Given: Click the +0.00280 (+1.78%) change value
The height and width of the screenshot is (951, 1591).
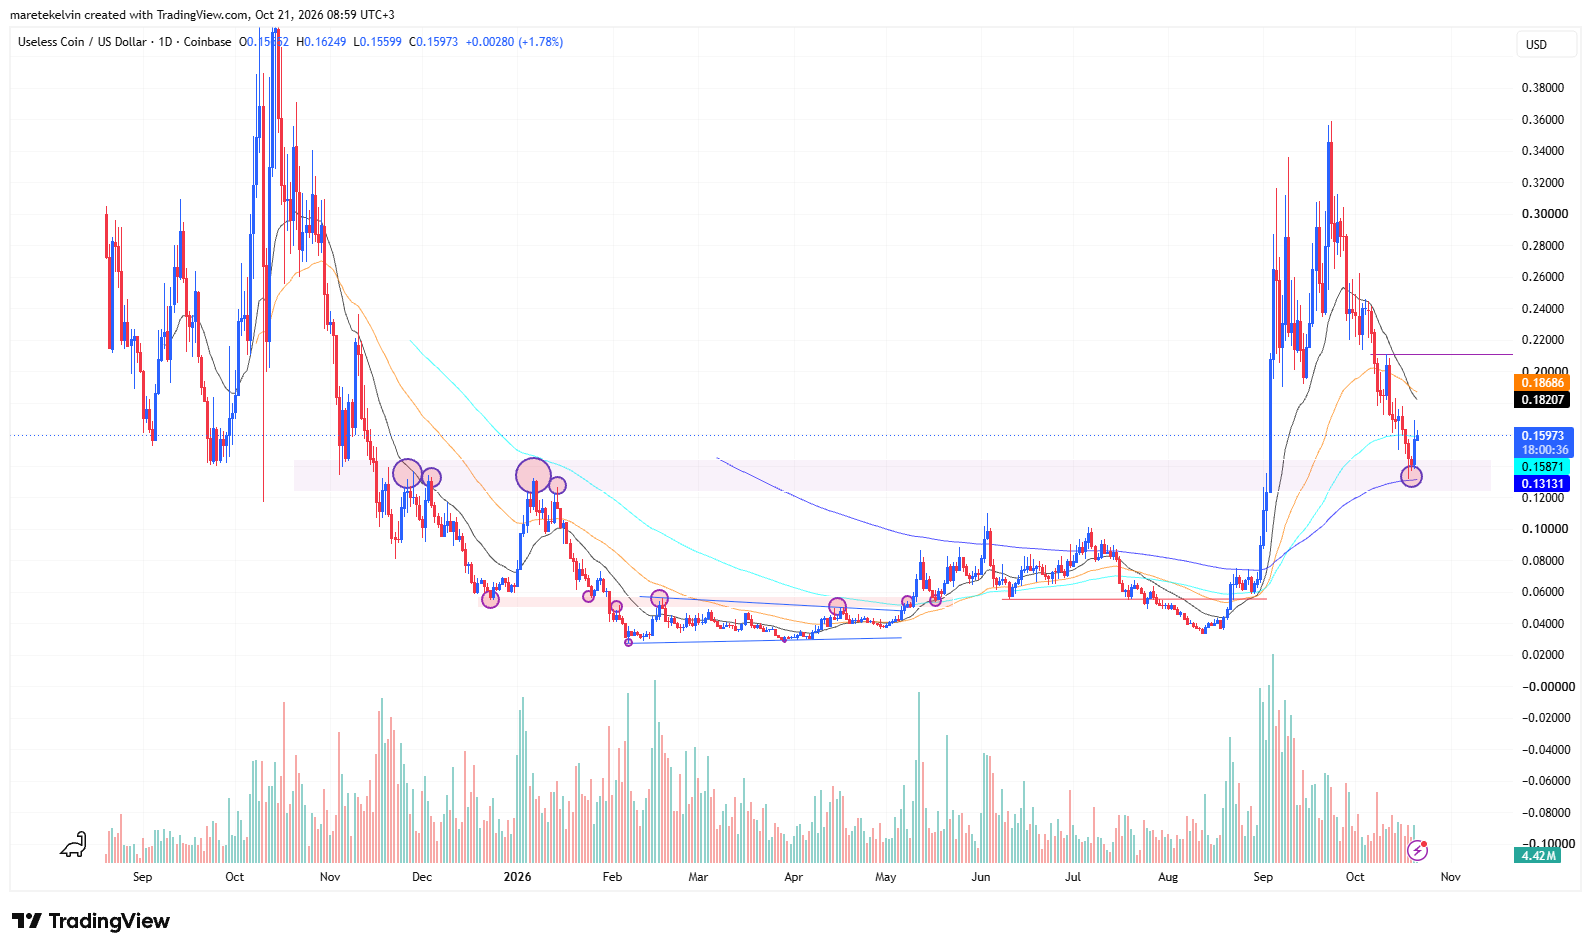Looking at the screenshot, I should point(514,42).
